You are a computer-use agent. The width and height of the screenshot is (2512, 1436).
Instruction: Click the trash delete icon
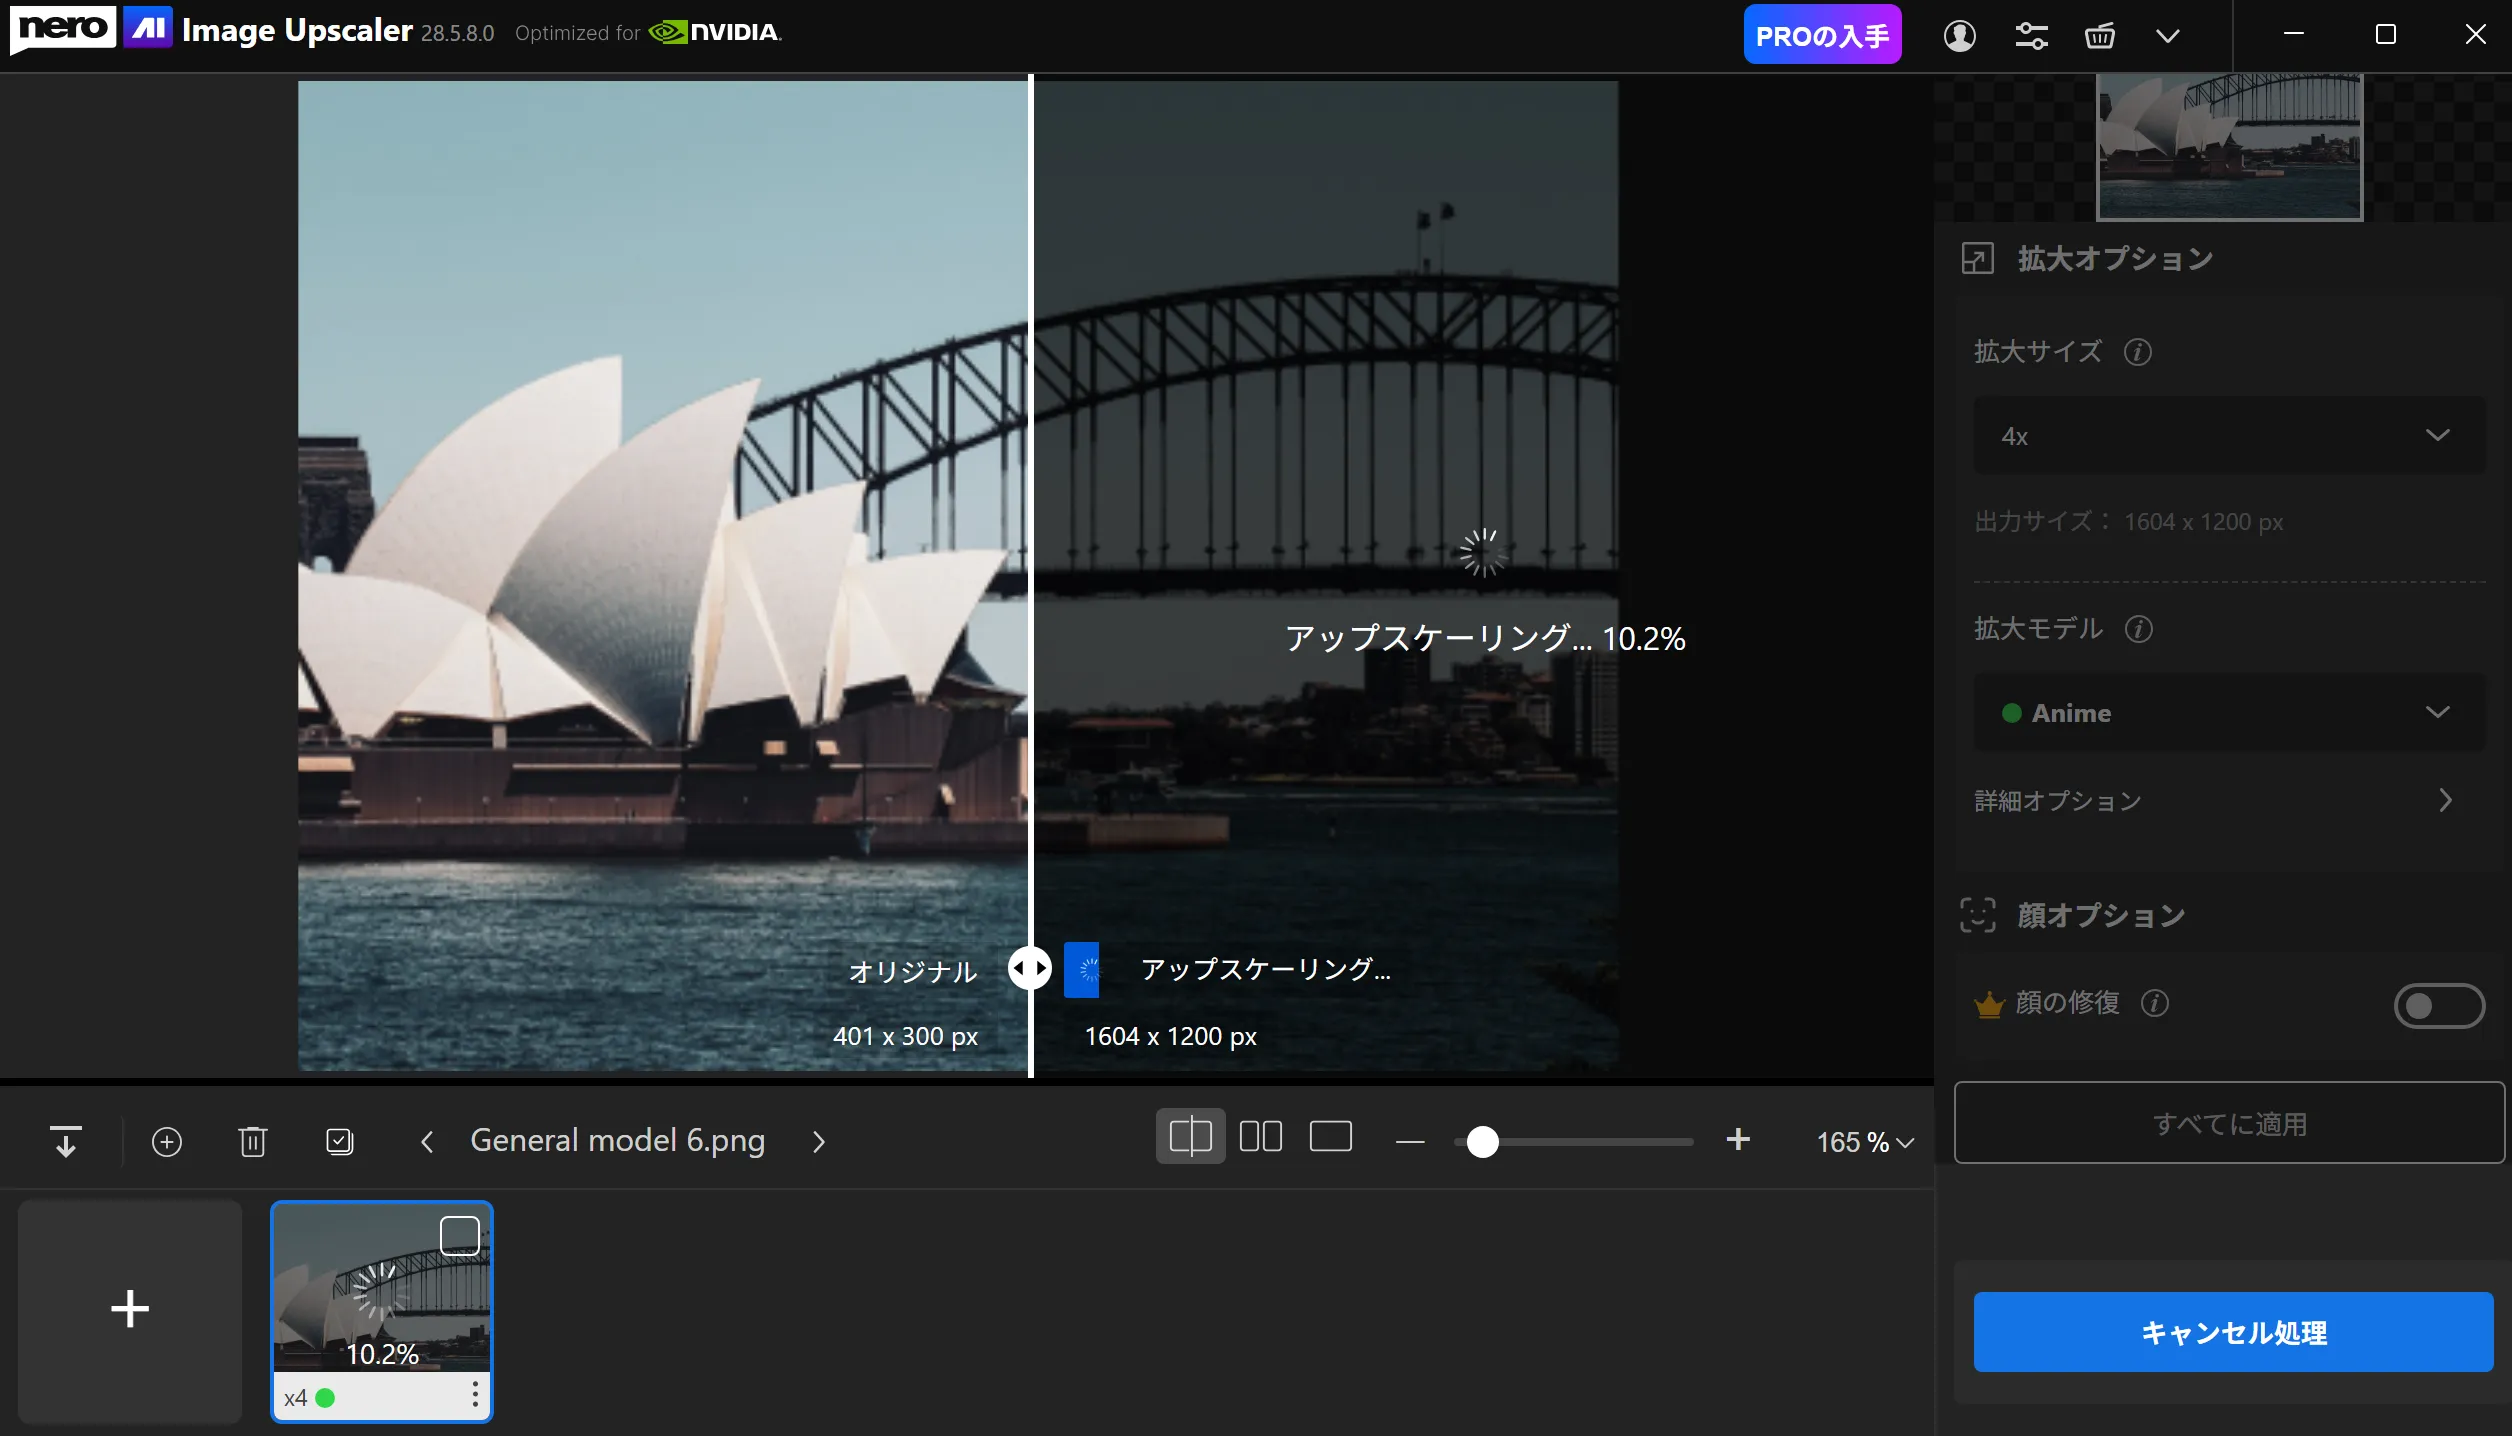[253, 1141]
